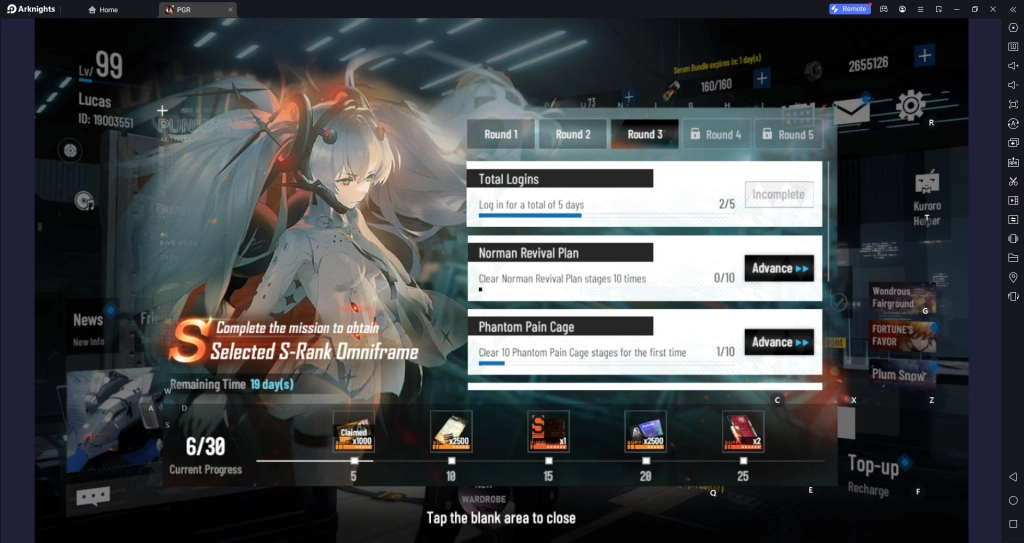Start the video recorder sidebar icon
The height and width of the screenshot is (543, 1024).
click(1013, 200)
